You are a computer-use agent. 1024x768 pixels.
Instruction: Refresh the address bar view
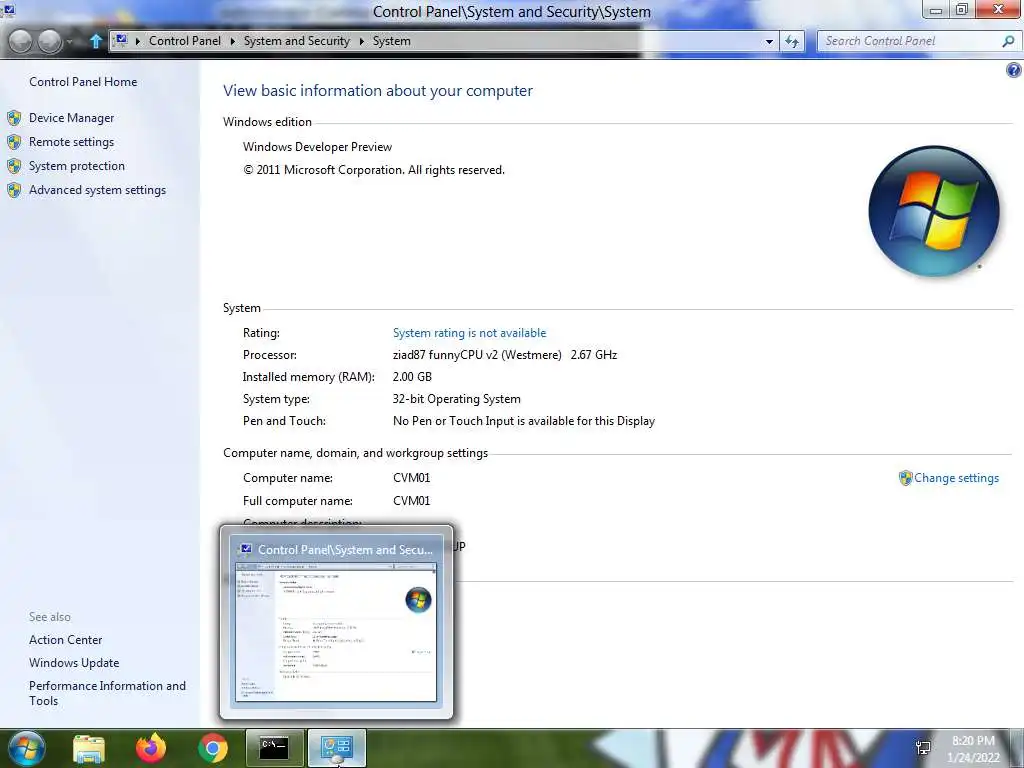click(792, 42)
